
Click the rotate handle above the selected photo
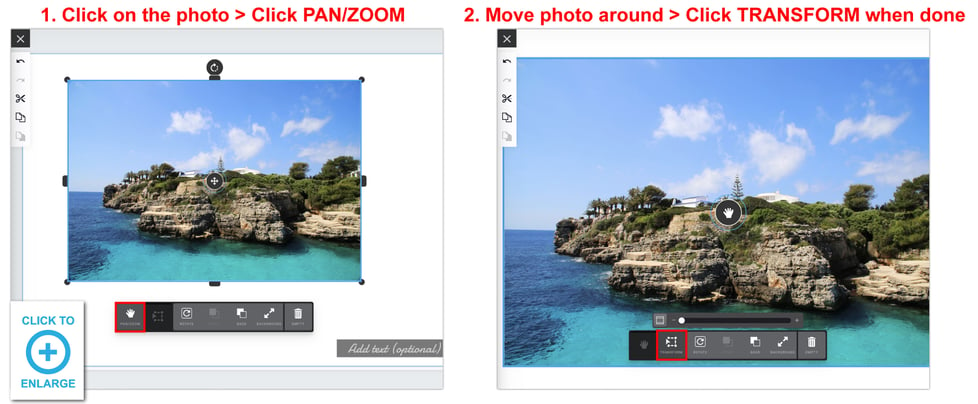pyautogui.click(x=215, y=67)
